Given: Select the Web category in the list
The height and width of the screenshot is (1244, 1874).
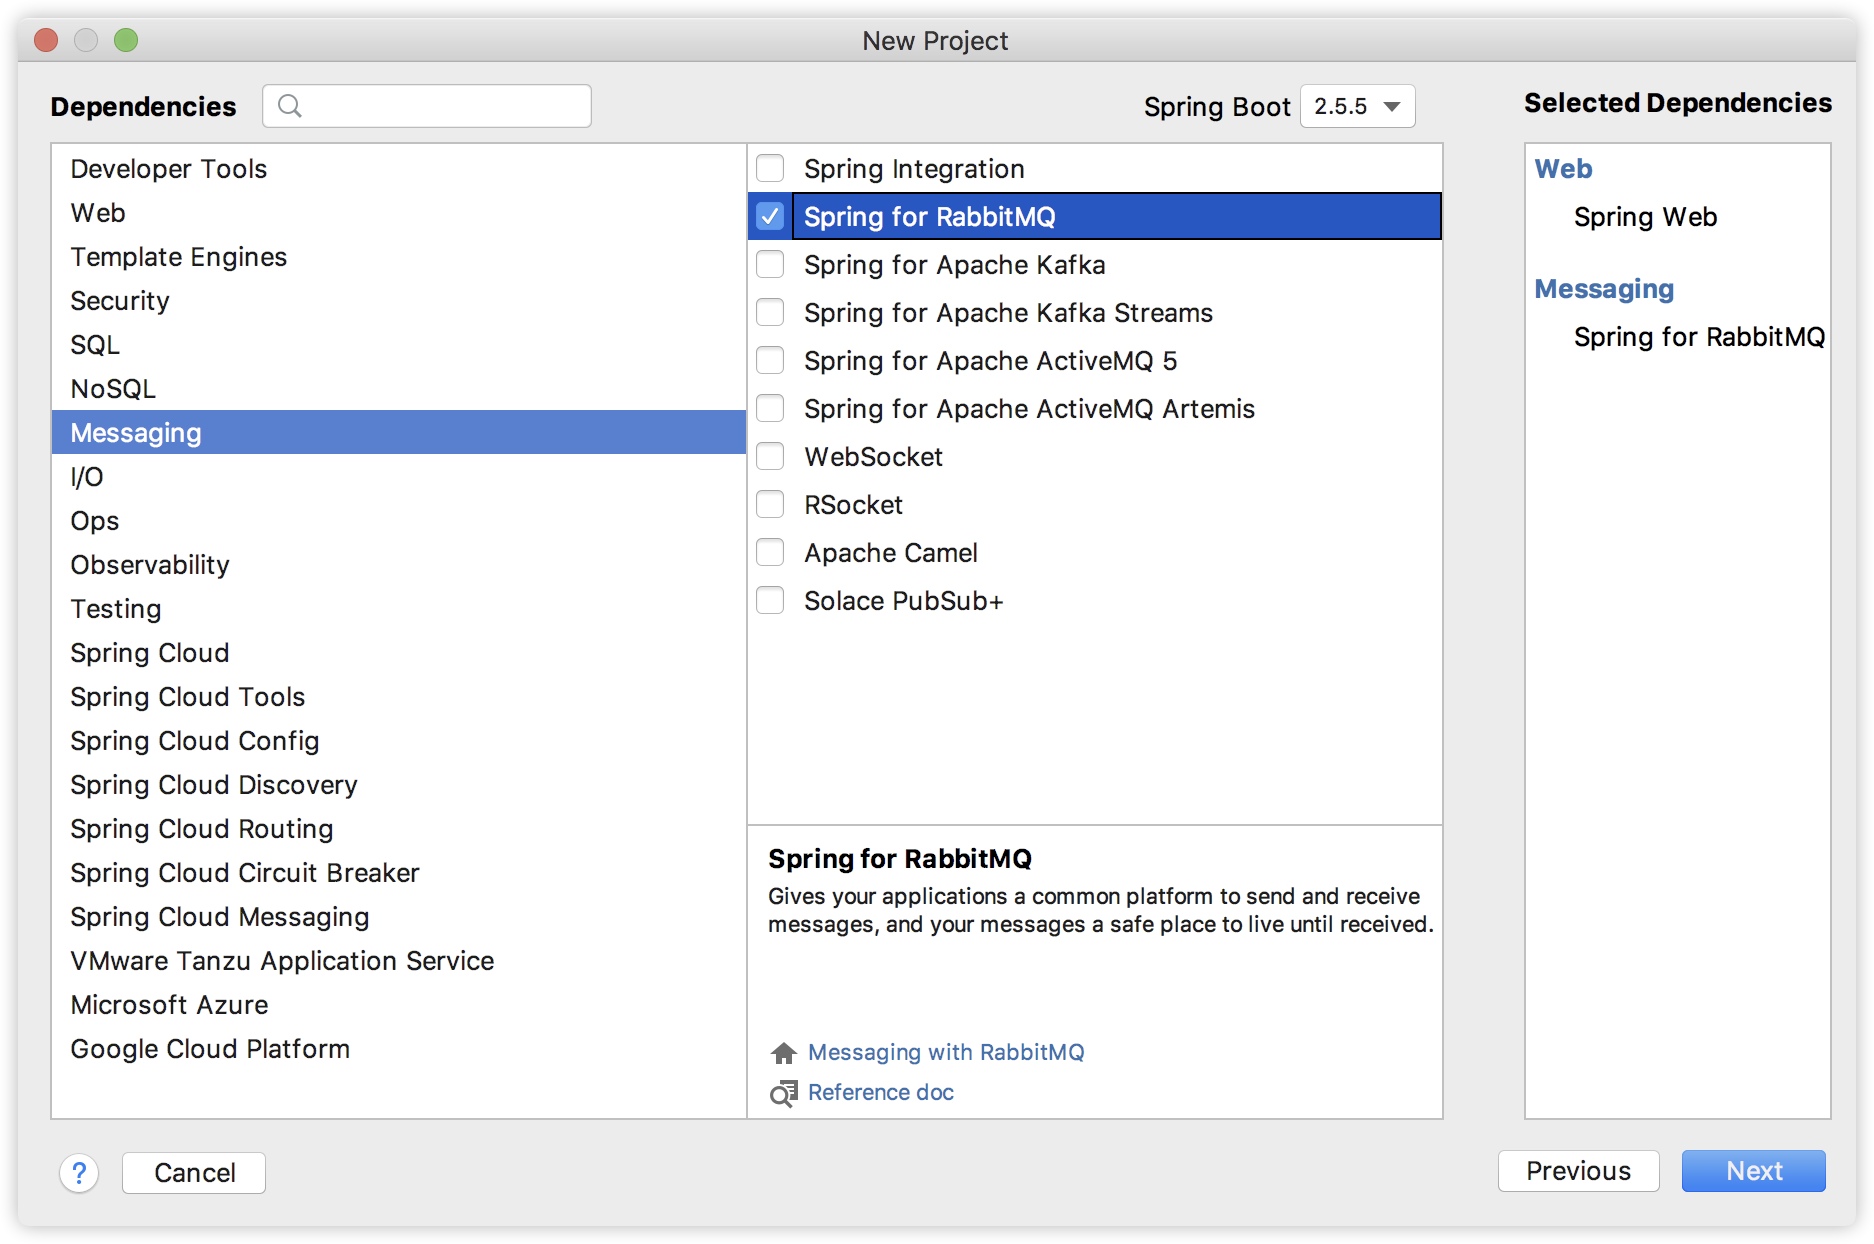Looking at the screenshot, I should (x=98, y=213).
